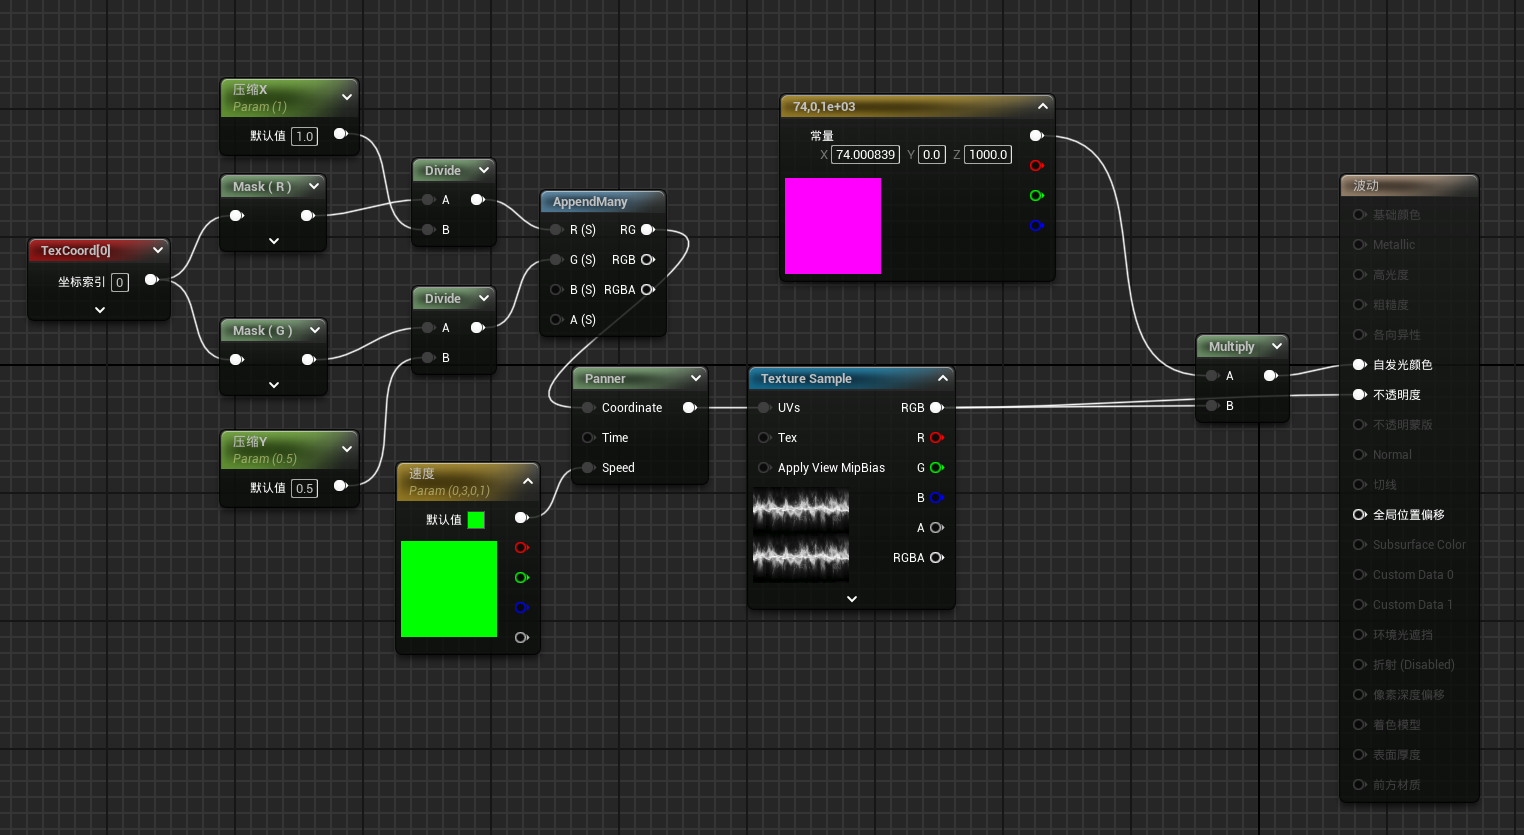Click Apply View MipBias input pin
This screenshot has height=835, width=1524.
[764, 468]
